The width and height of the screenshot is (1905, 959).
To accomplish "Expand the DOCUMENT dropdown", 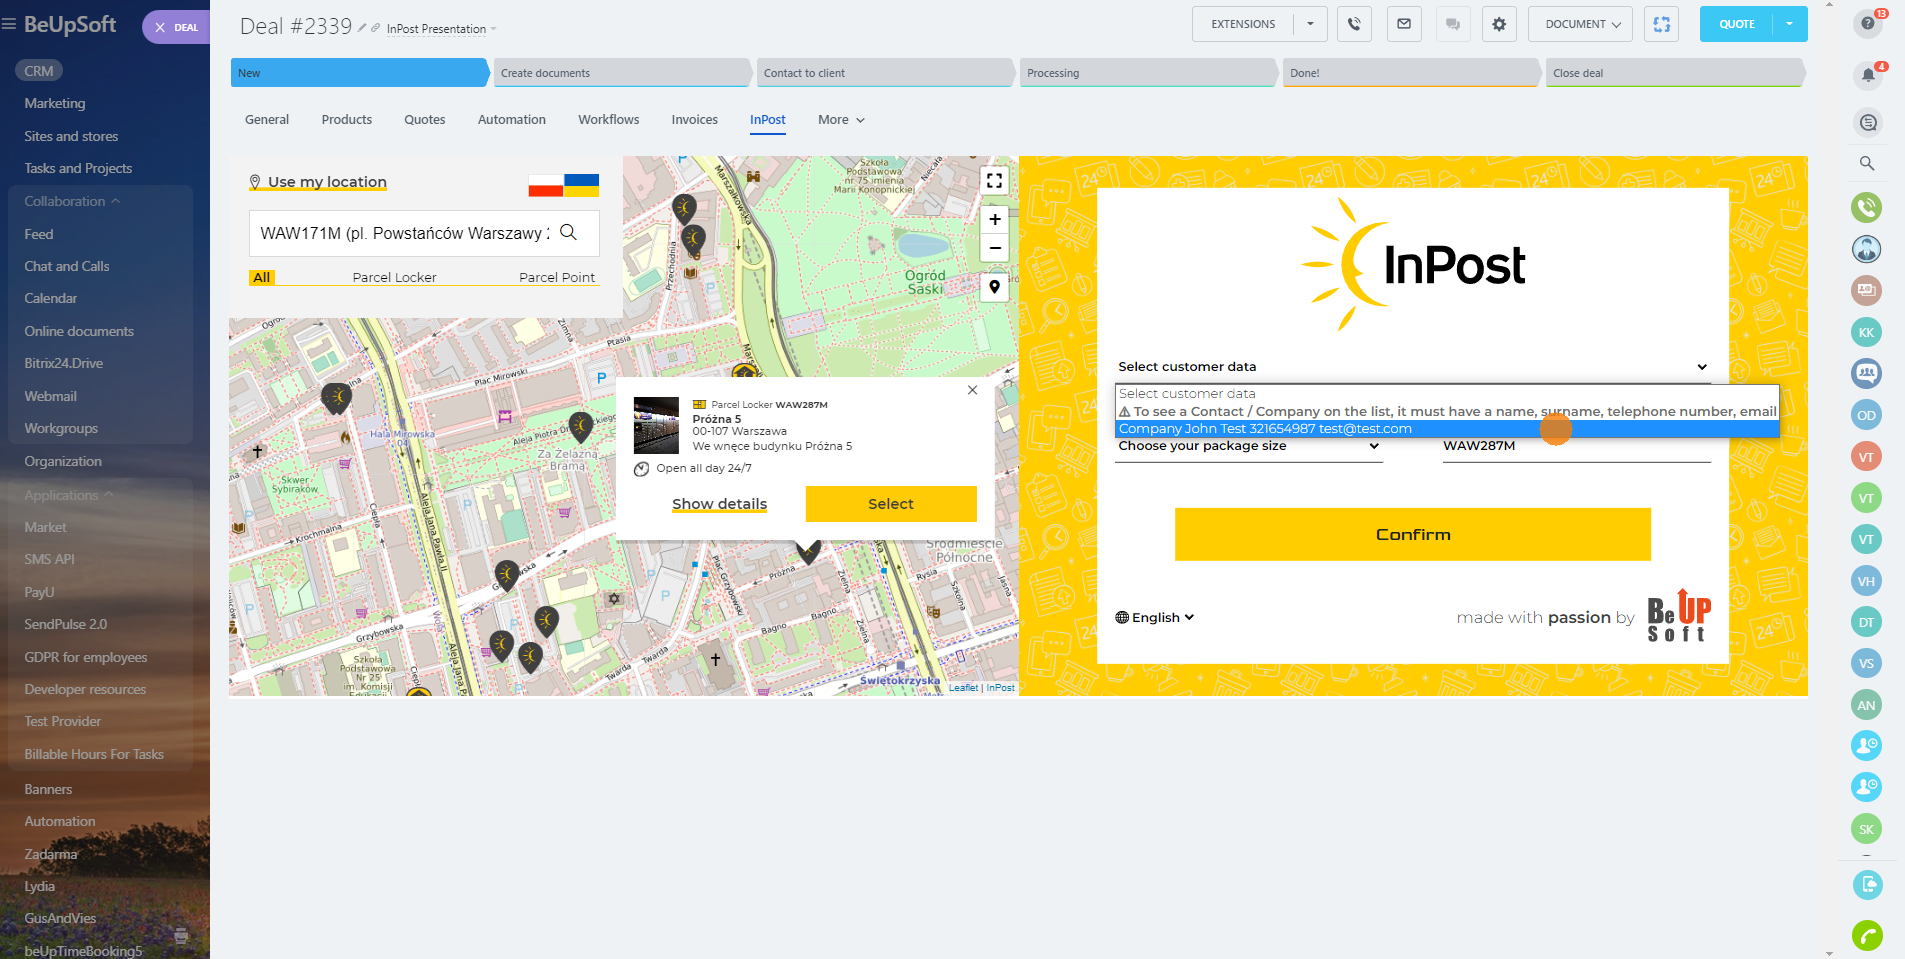I will click(1581, 24).
